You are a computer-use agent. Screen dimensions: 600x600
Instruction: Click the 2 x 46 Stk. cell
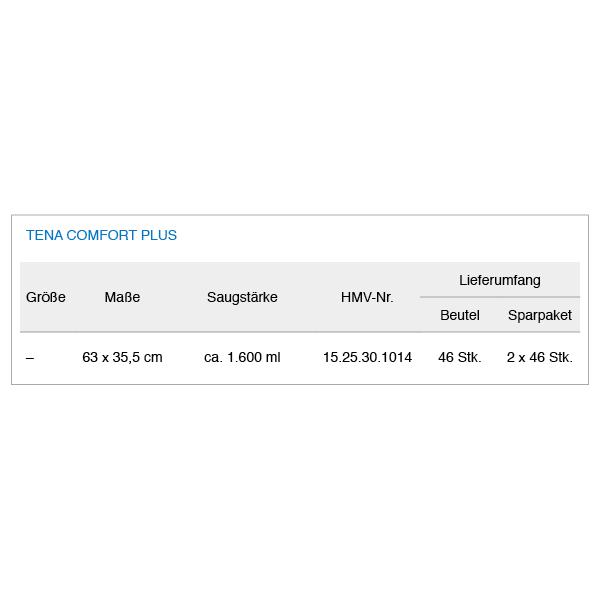[540, 357]
